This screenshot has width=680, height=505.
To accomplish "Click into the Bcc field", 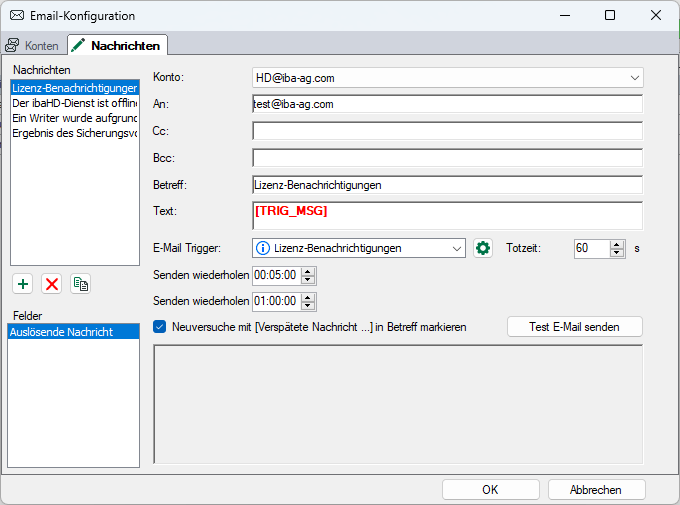I will pos(447,158).
